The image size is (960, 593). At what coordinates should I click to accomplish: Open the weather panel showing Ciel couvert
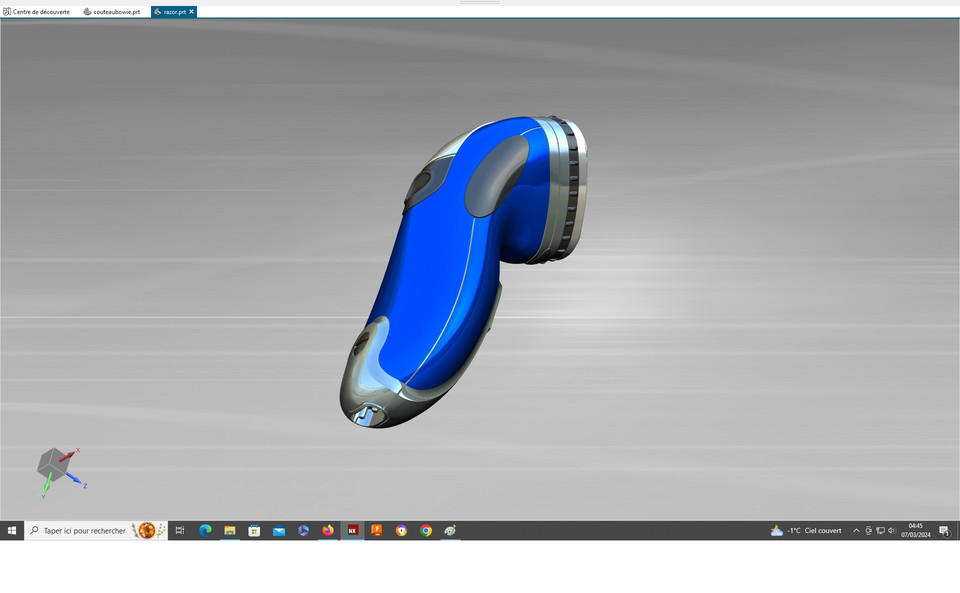click(x=805, y=530)
